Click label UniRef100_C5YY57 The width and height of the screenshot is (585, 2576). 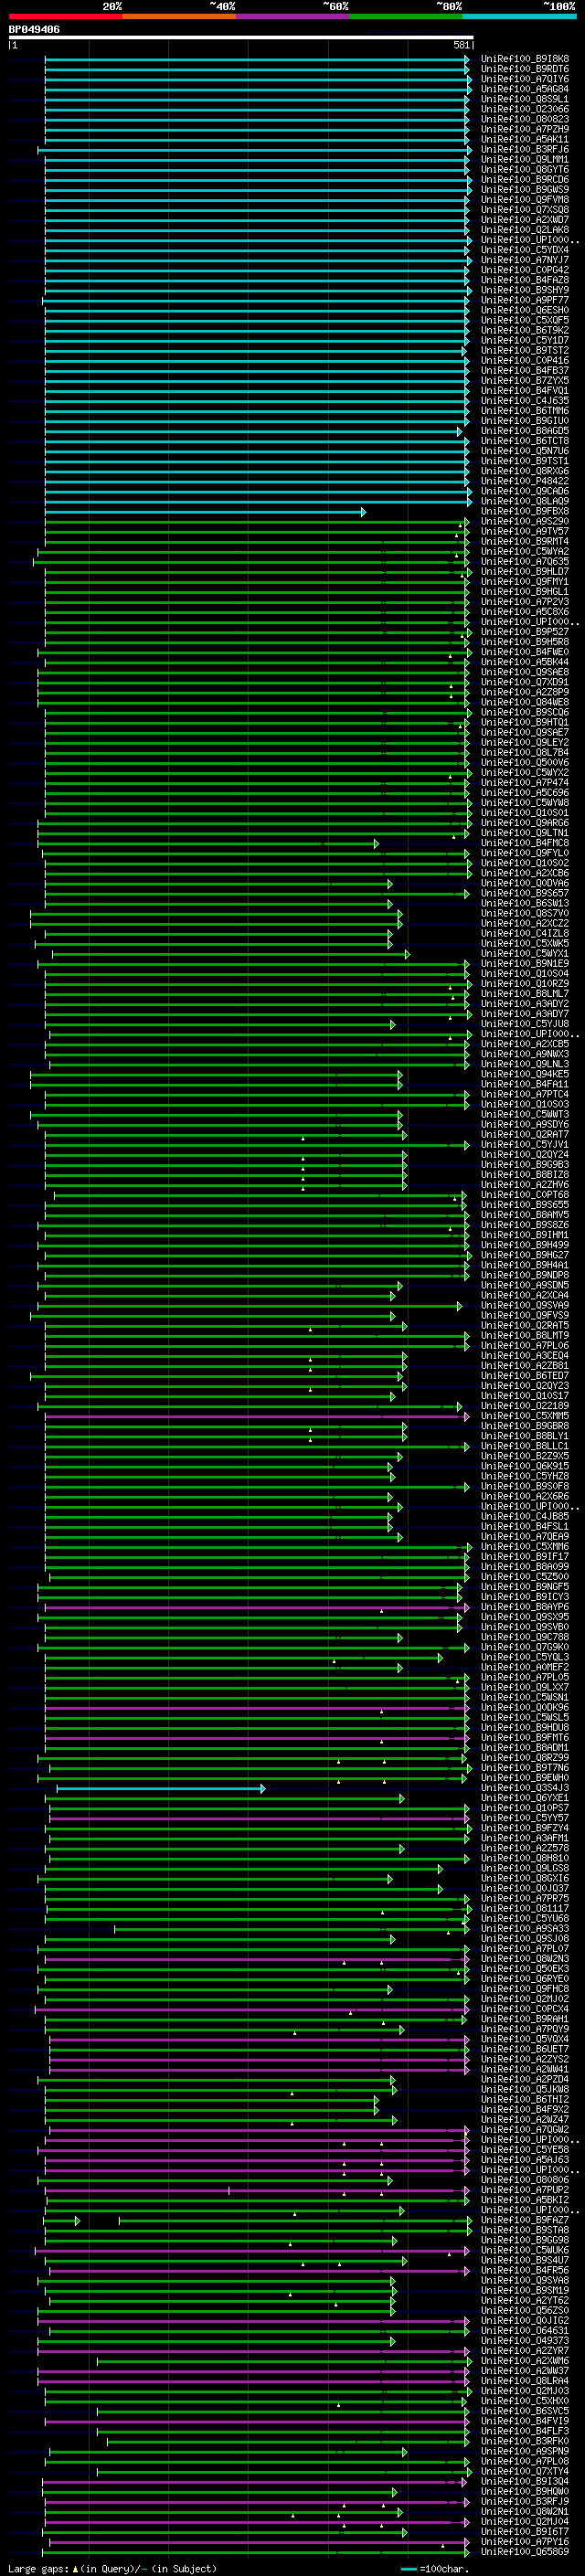point(524,1818)
